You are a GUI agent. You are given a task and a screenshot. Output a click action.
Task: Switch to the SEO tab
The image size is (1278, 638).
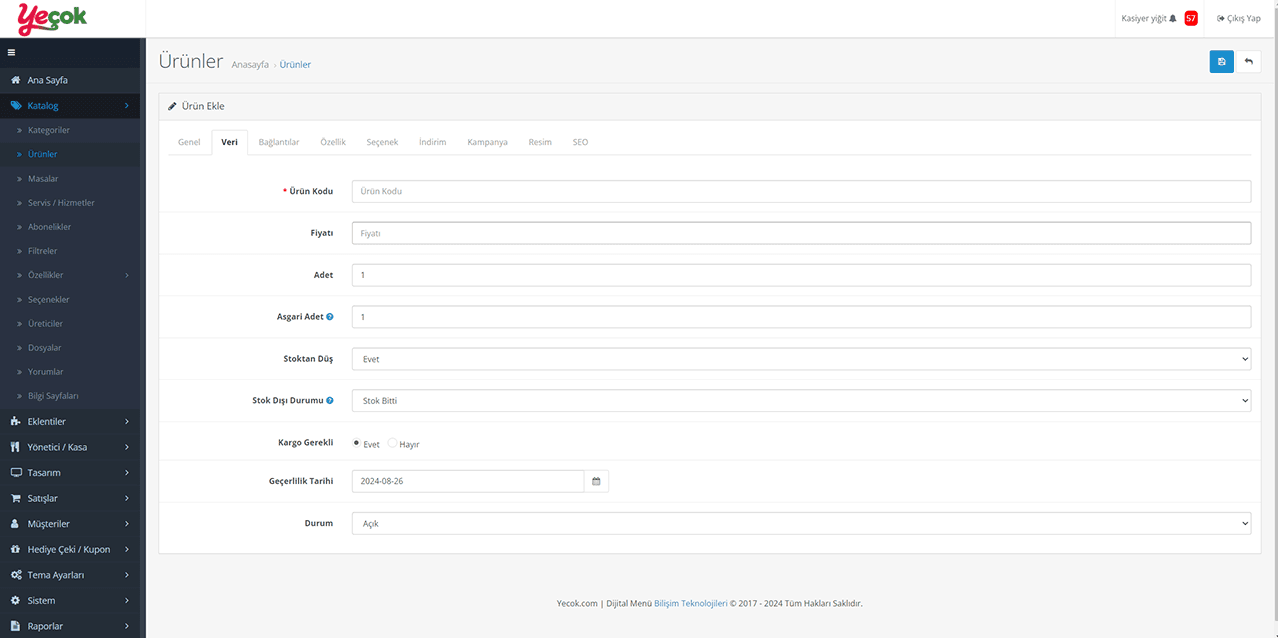[x=580, y=142]
